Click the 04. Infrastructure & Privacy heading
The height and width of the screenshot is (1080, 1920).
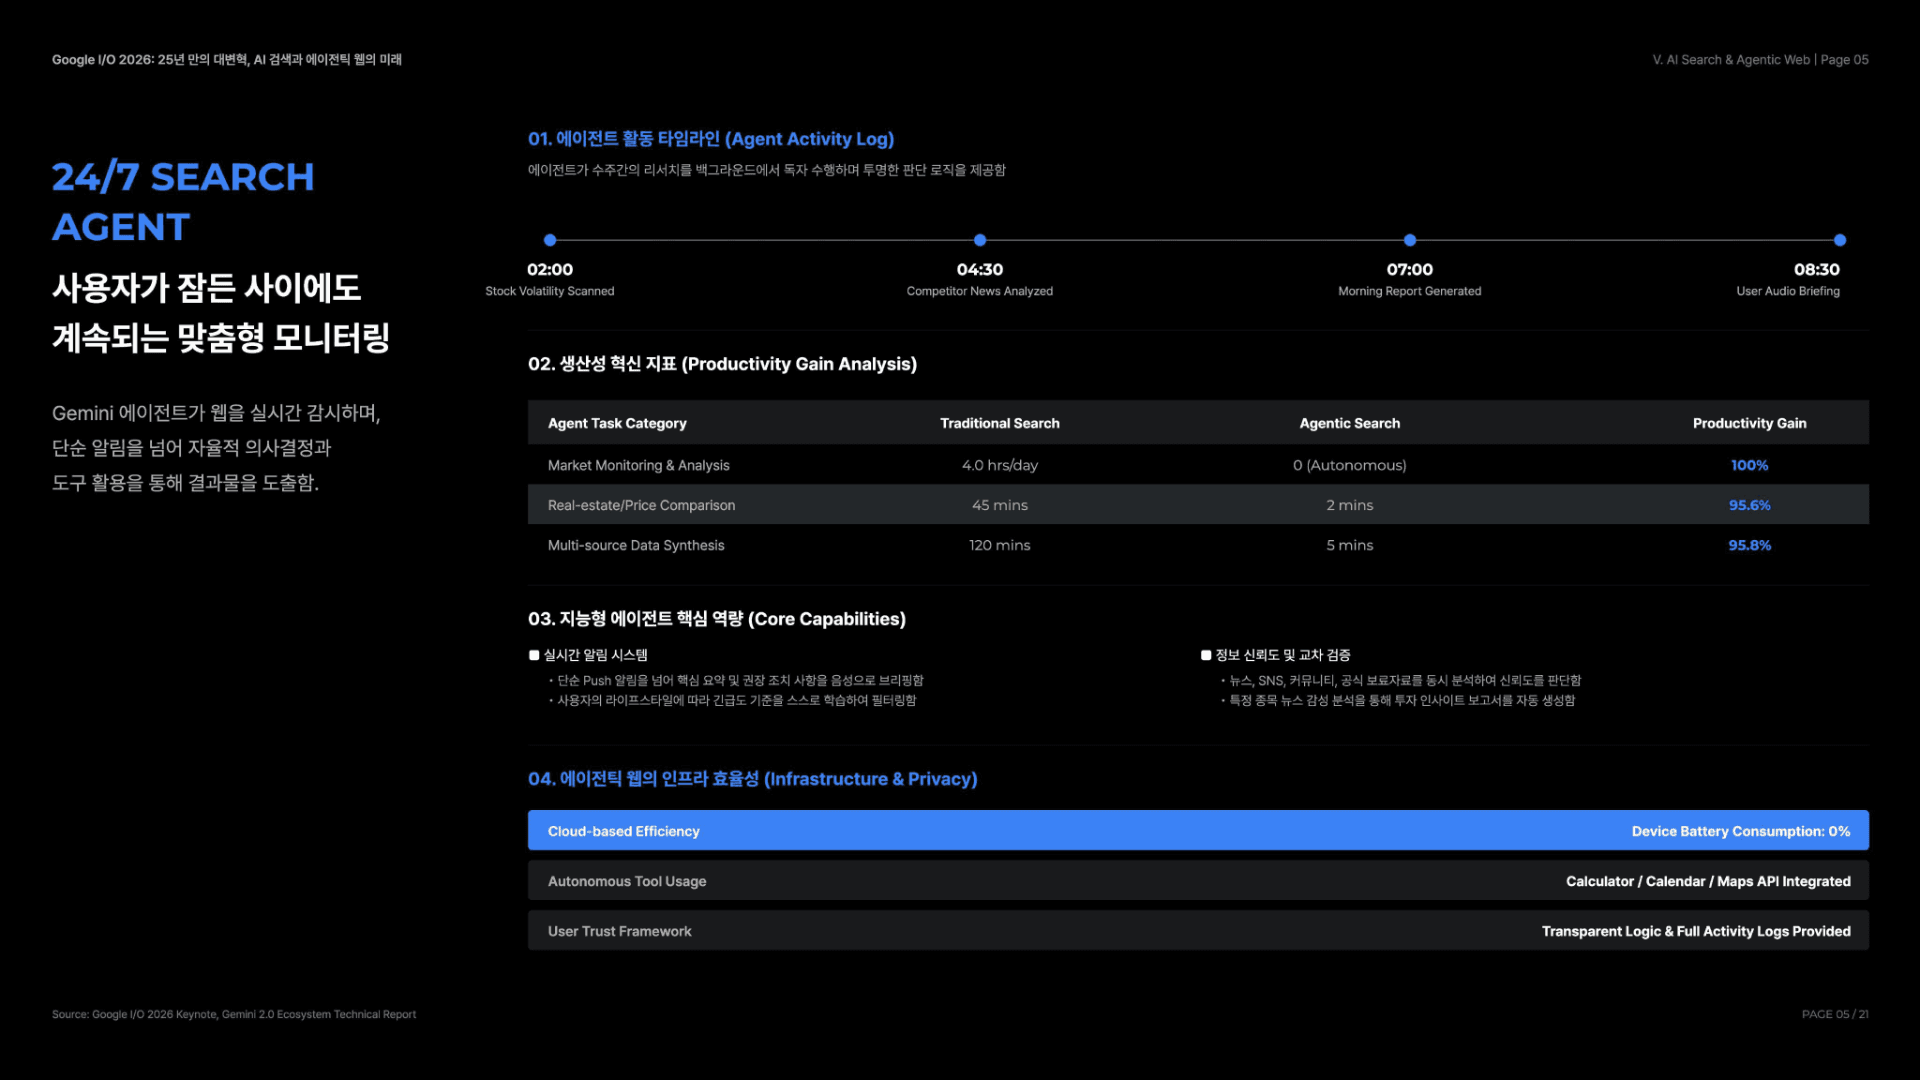753,779
